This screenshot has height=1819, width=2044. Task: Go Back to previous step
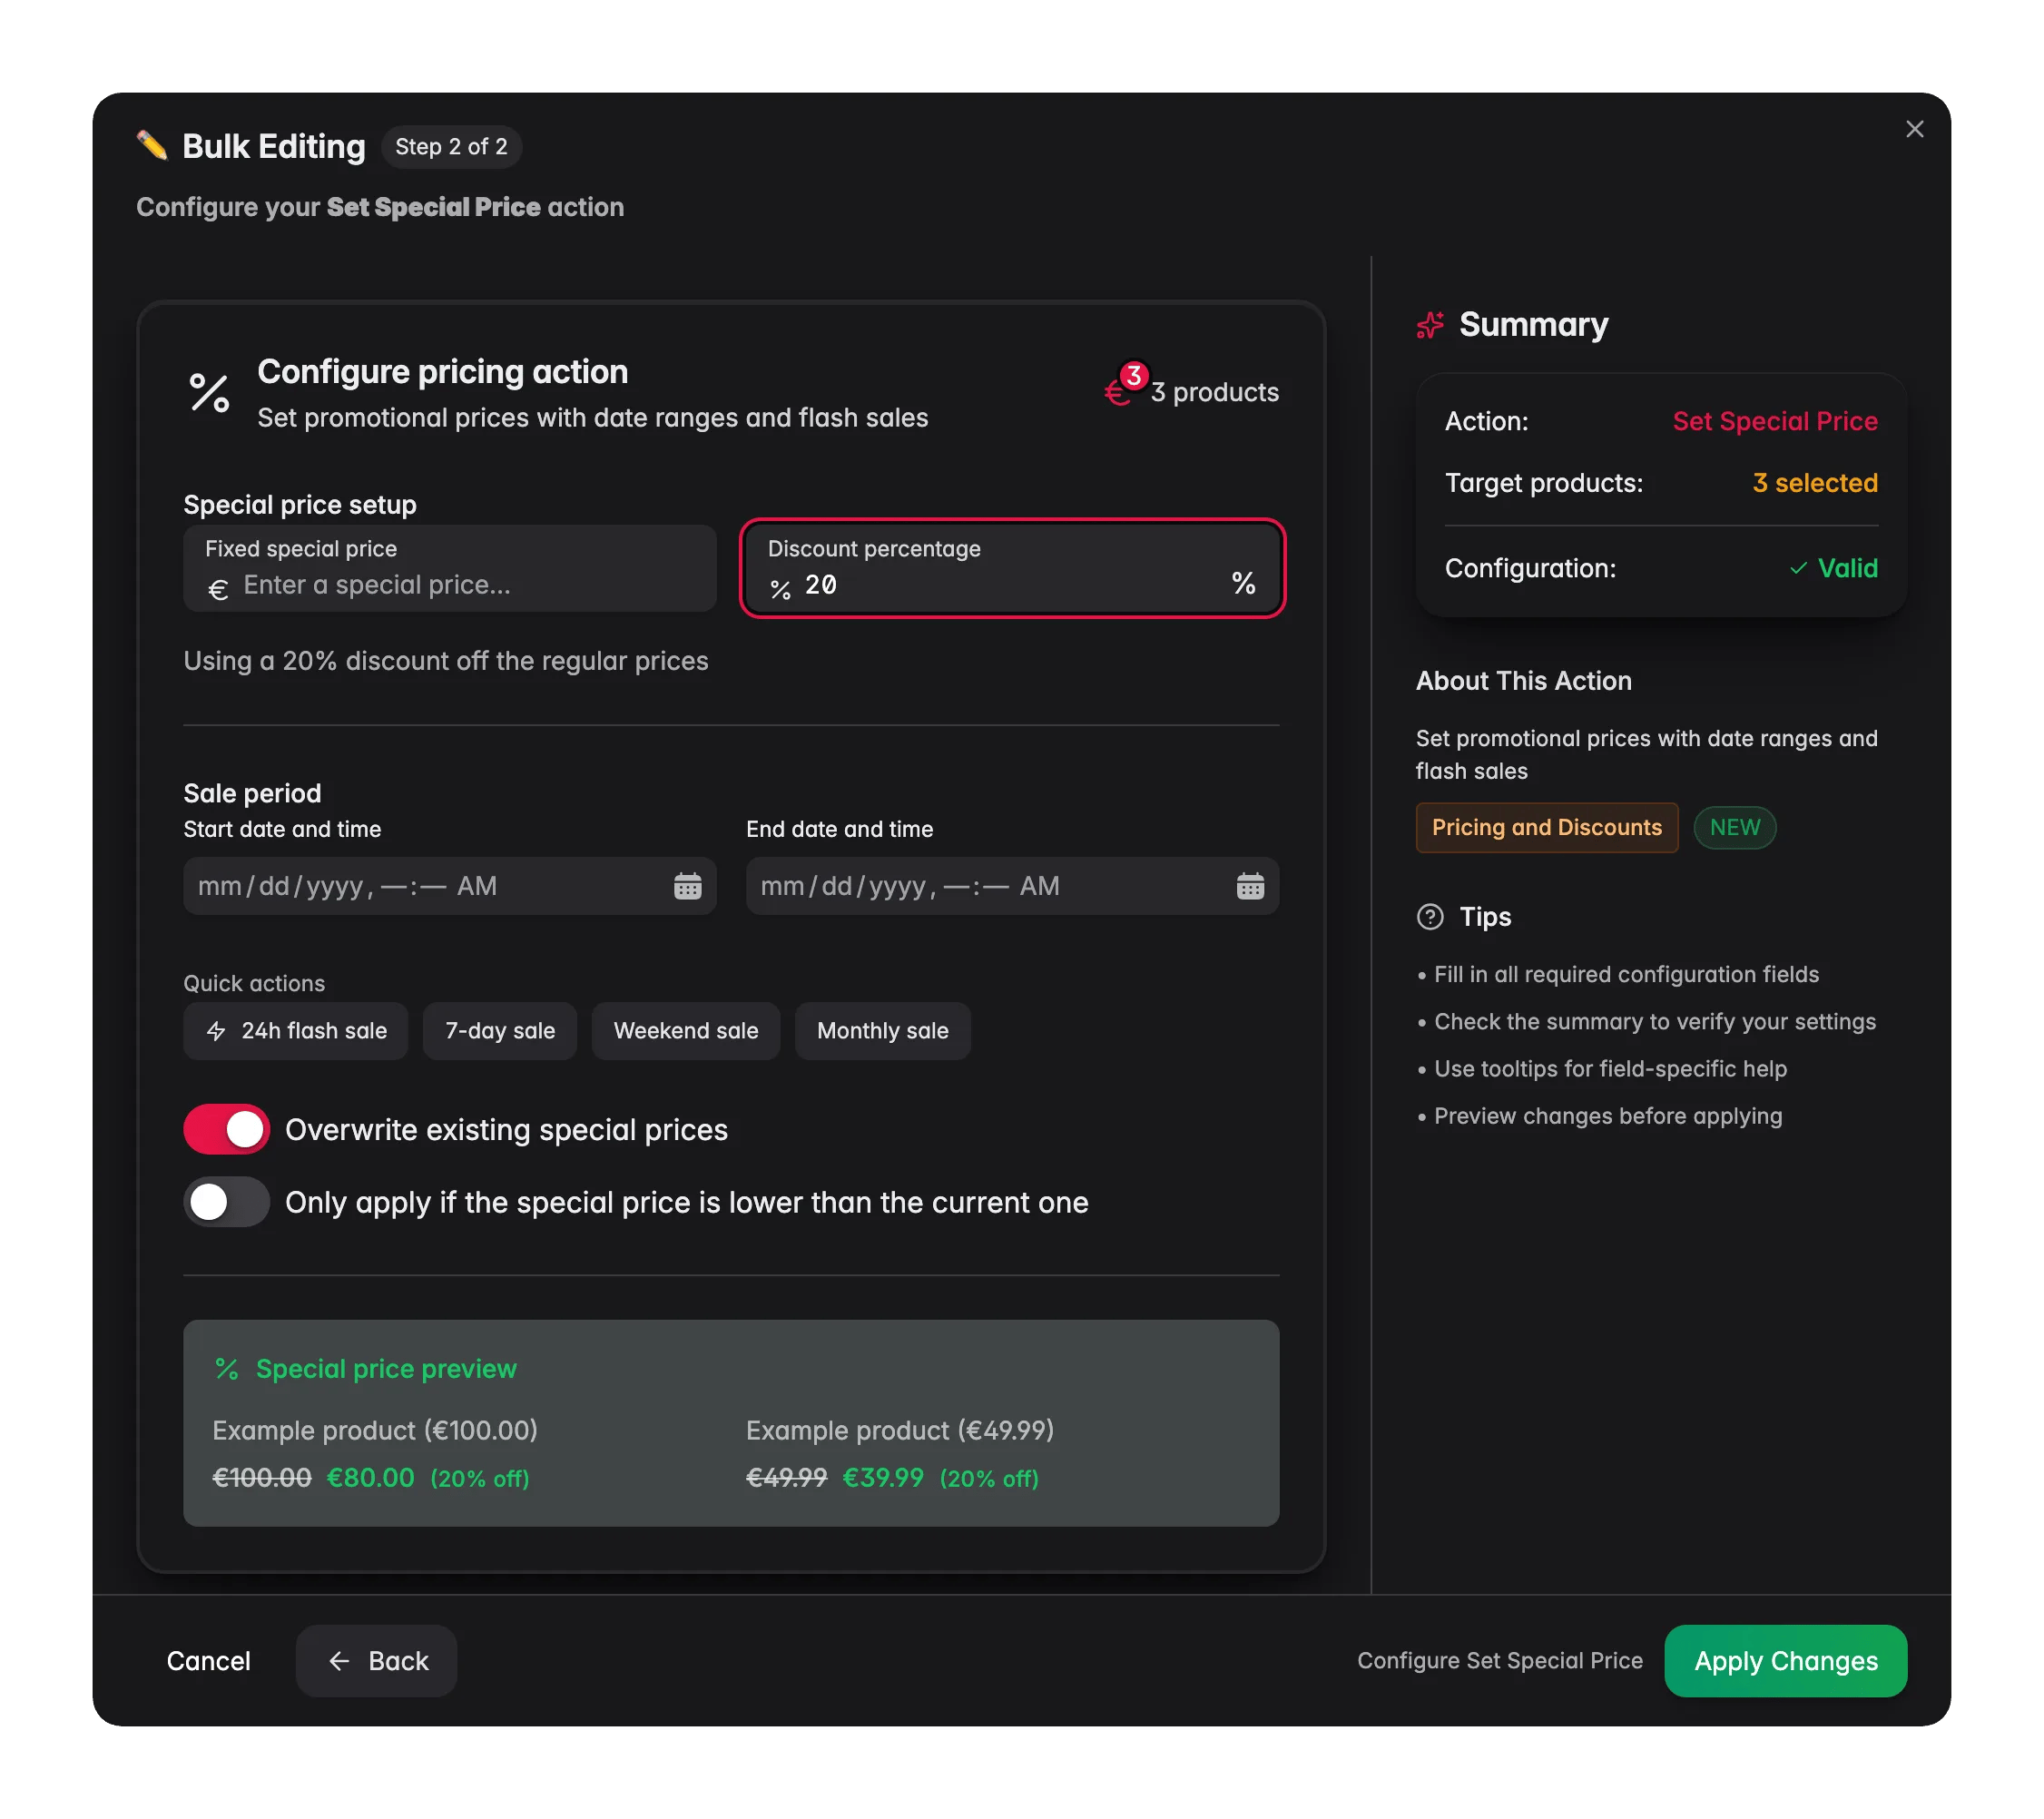point(377,1661)
